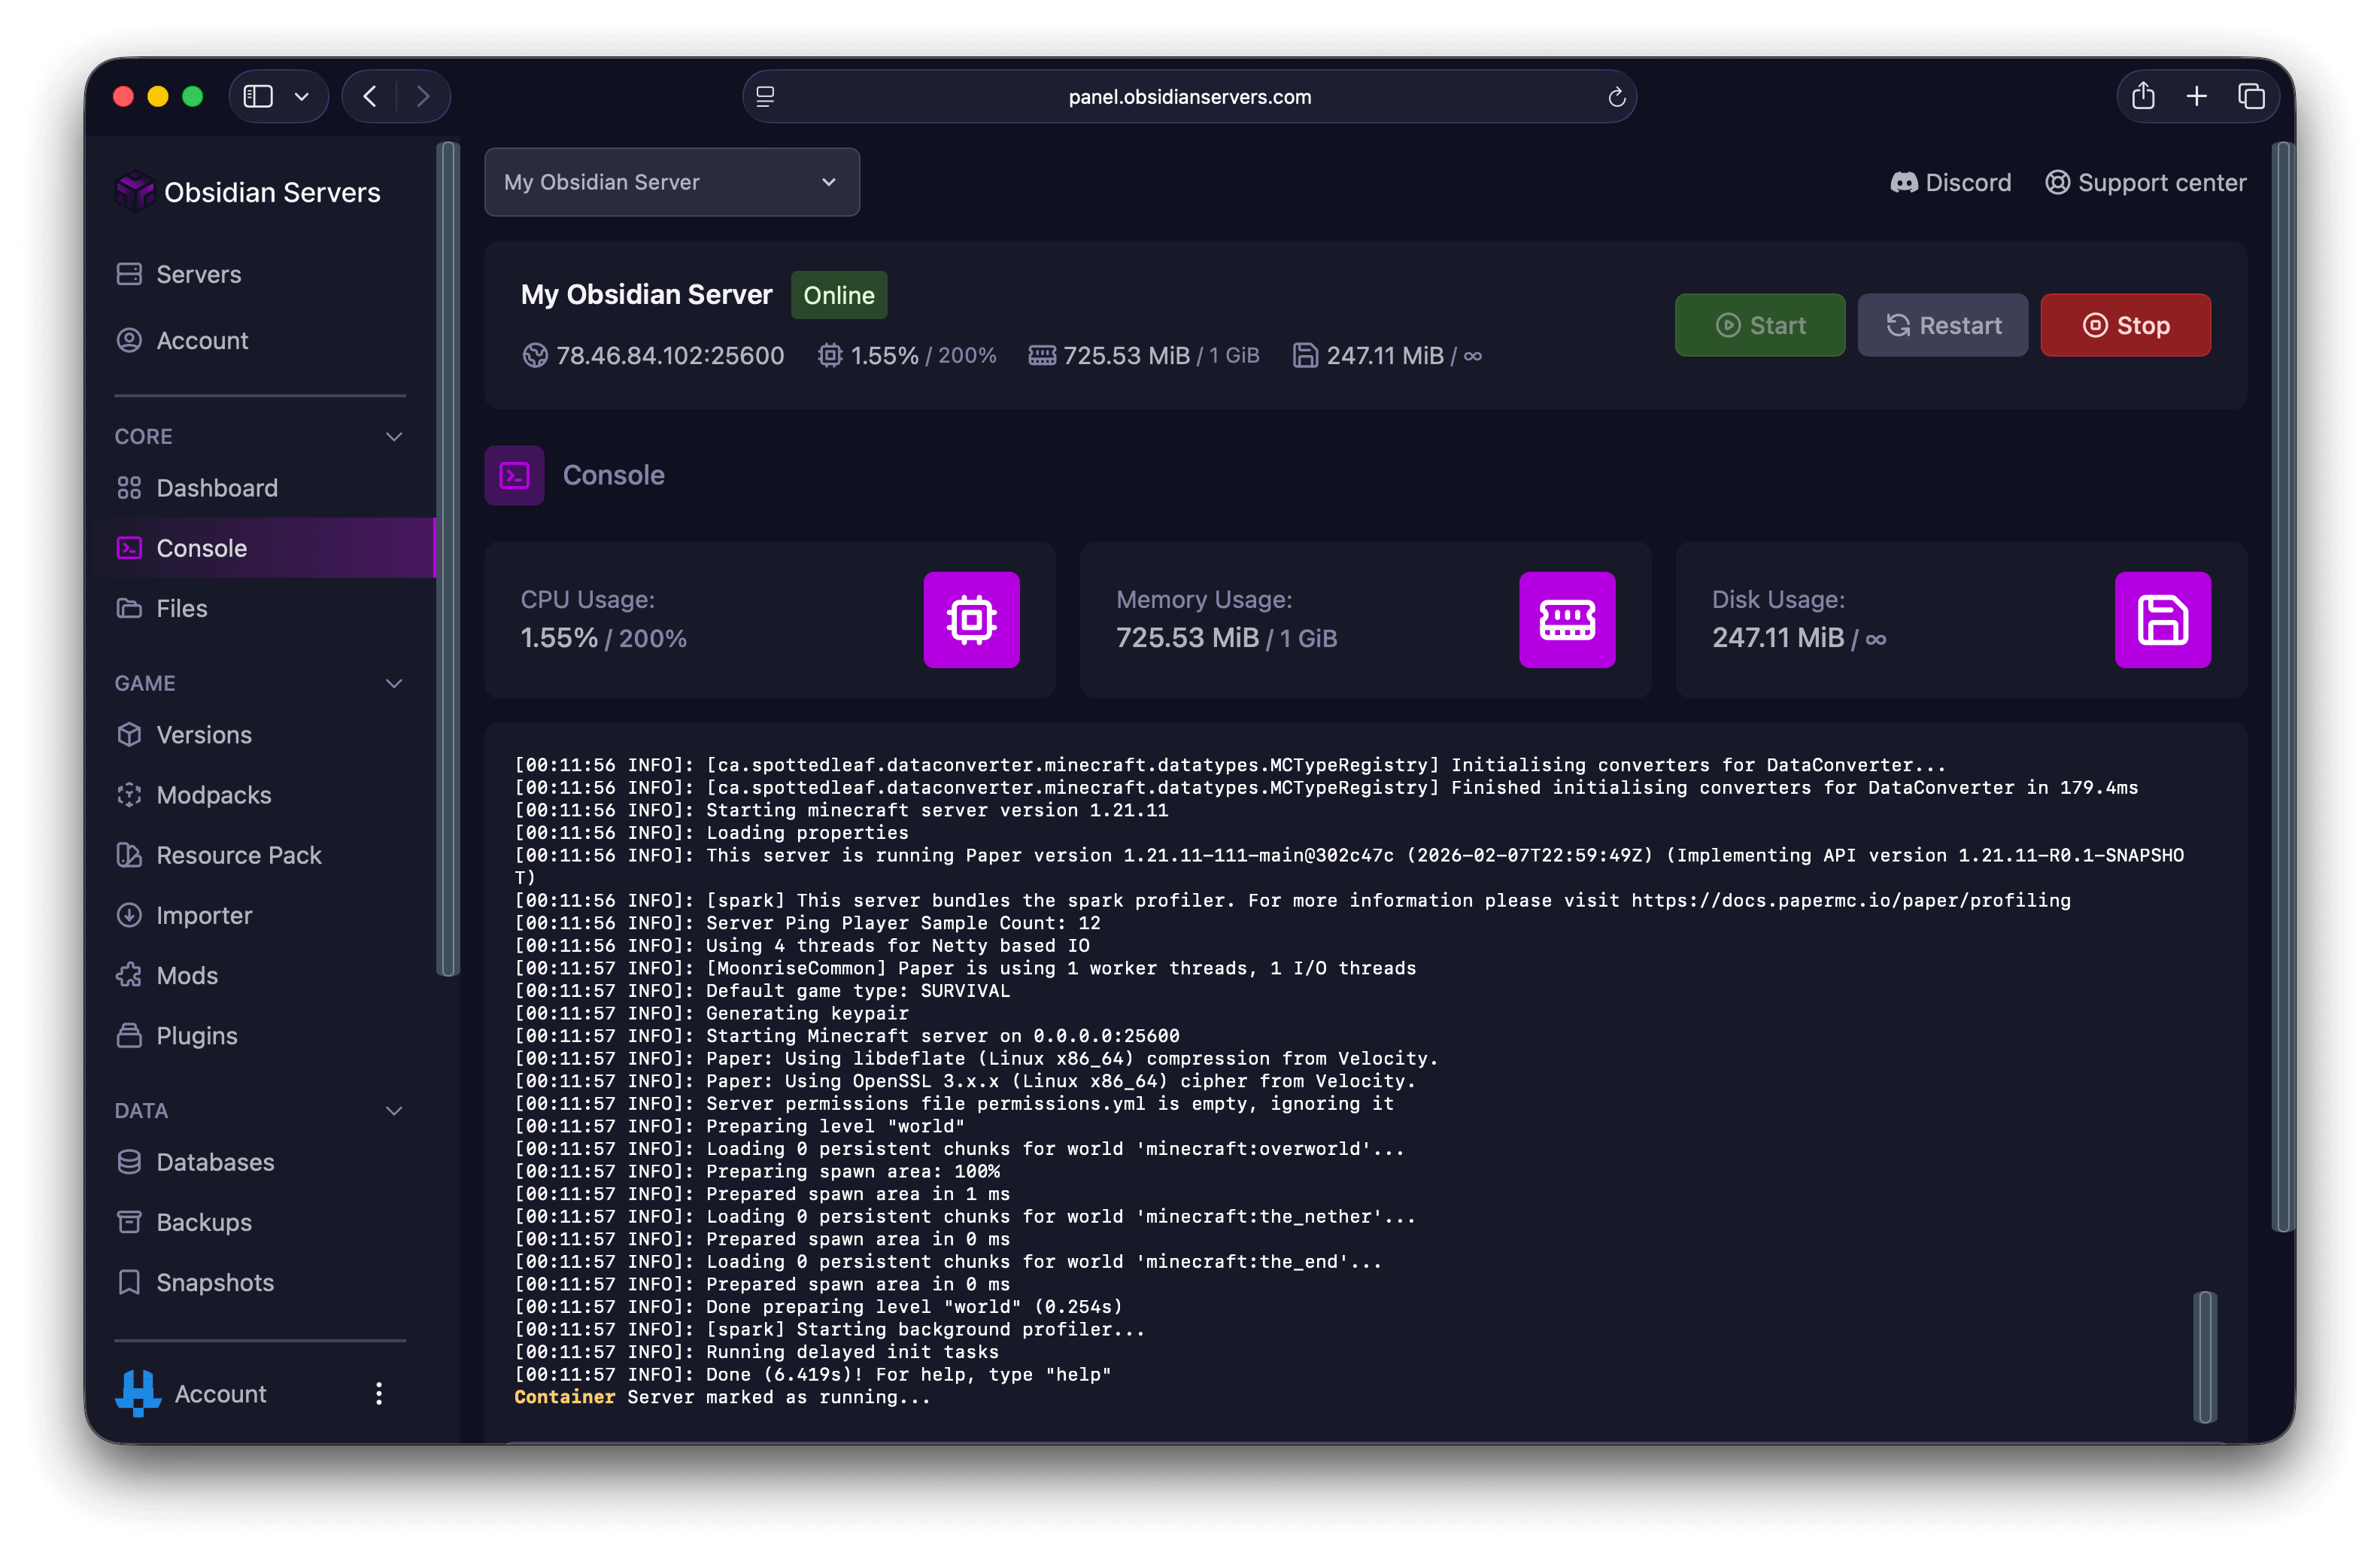
Task: Go to Plugins page
Action: coord(197,1035)
